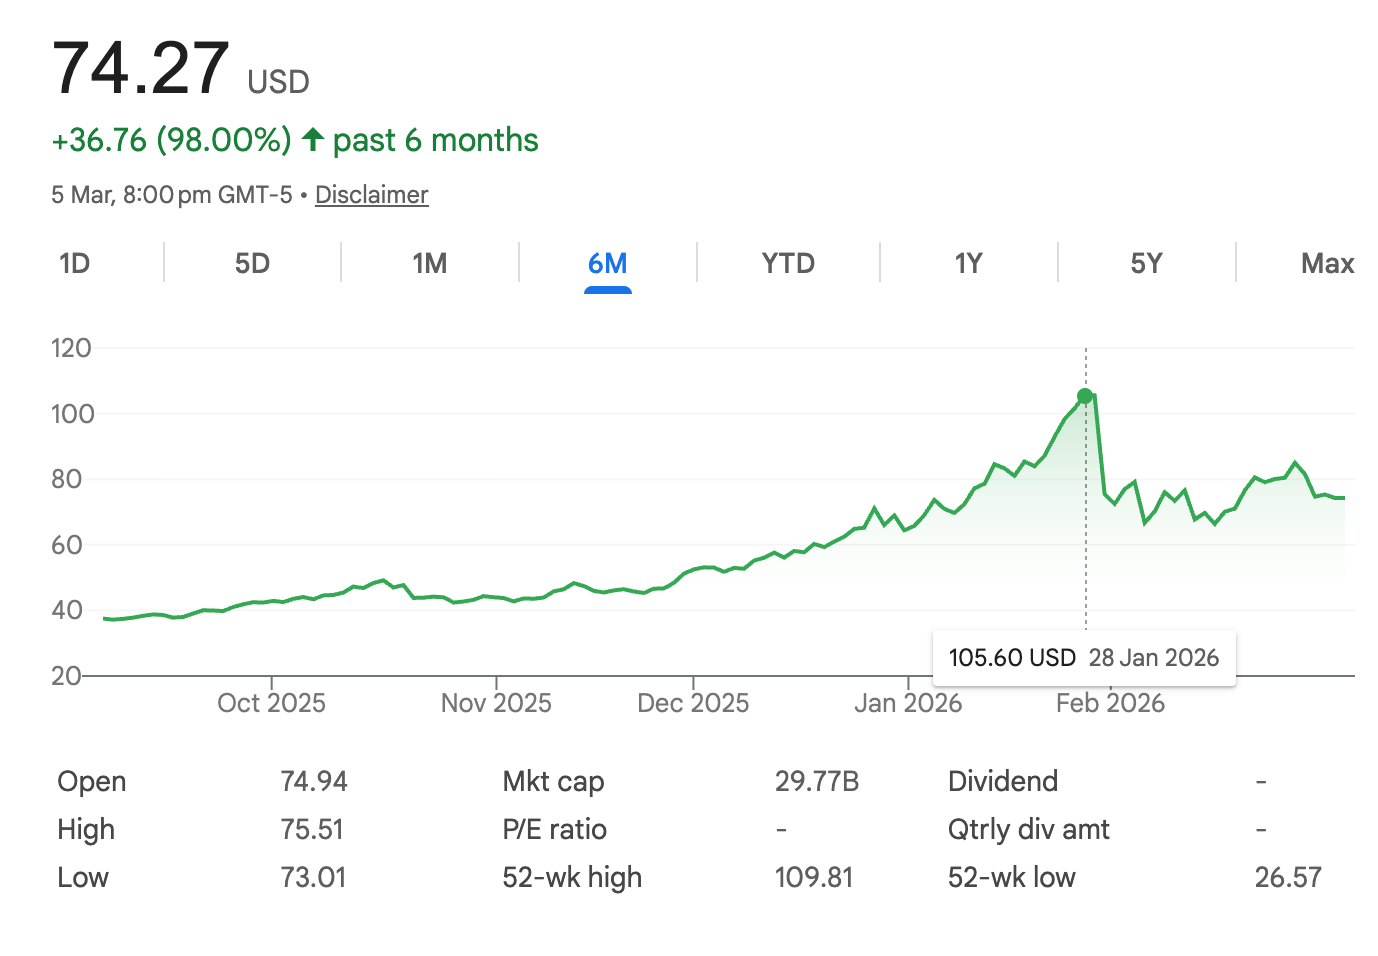
Task: Click the Mkt cap value 29.77B
Action: pyautogui.click(x=817, y=781)
